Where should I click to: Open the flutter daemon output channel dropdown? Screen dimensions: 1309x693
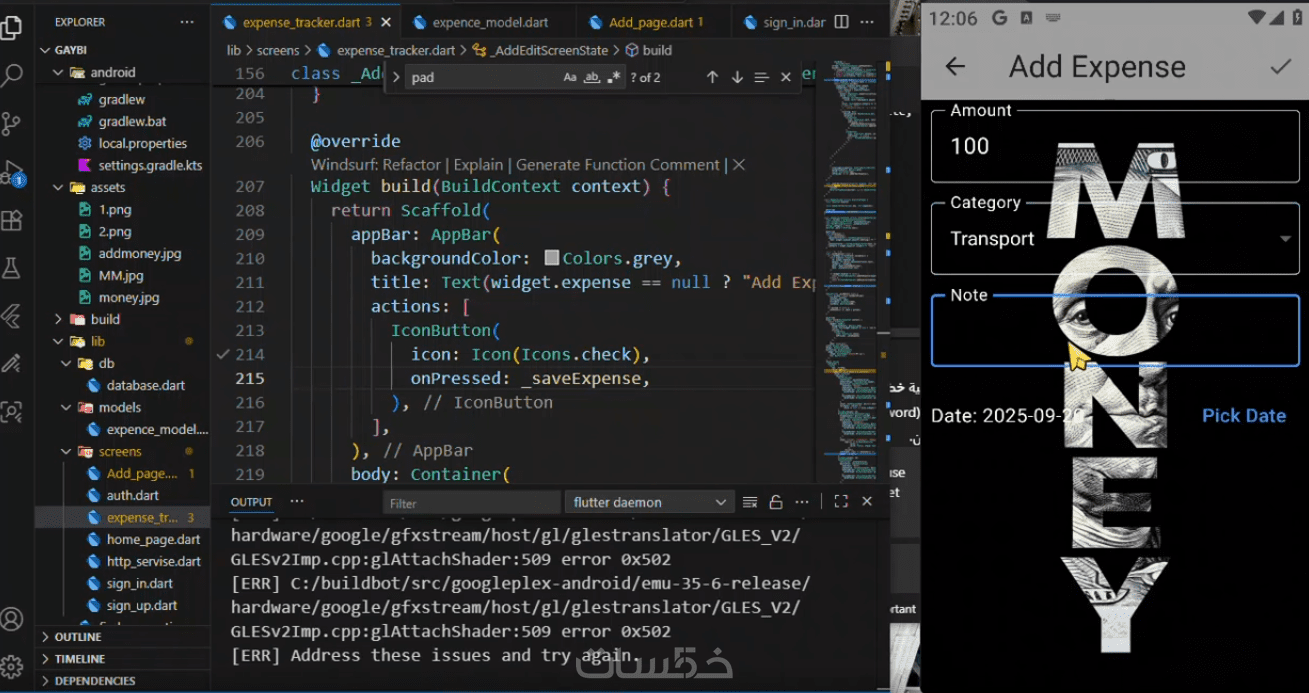tap(649, 502)
